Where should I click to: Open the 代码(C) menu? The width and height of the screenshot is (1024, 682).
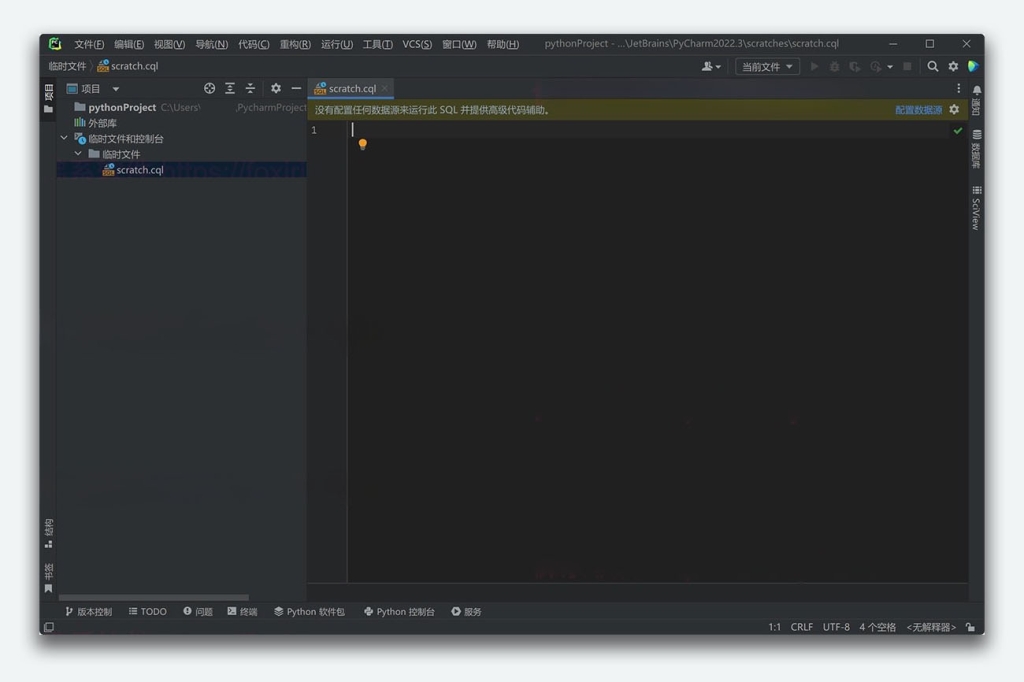(x=253, y=44)
